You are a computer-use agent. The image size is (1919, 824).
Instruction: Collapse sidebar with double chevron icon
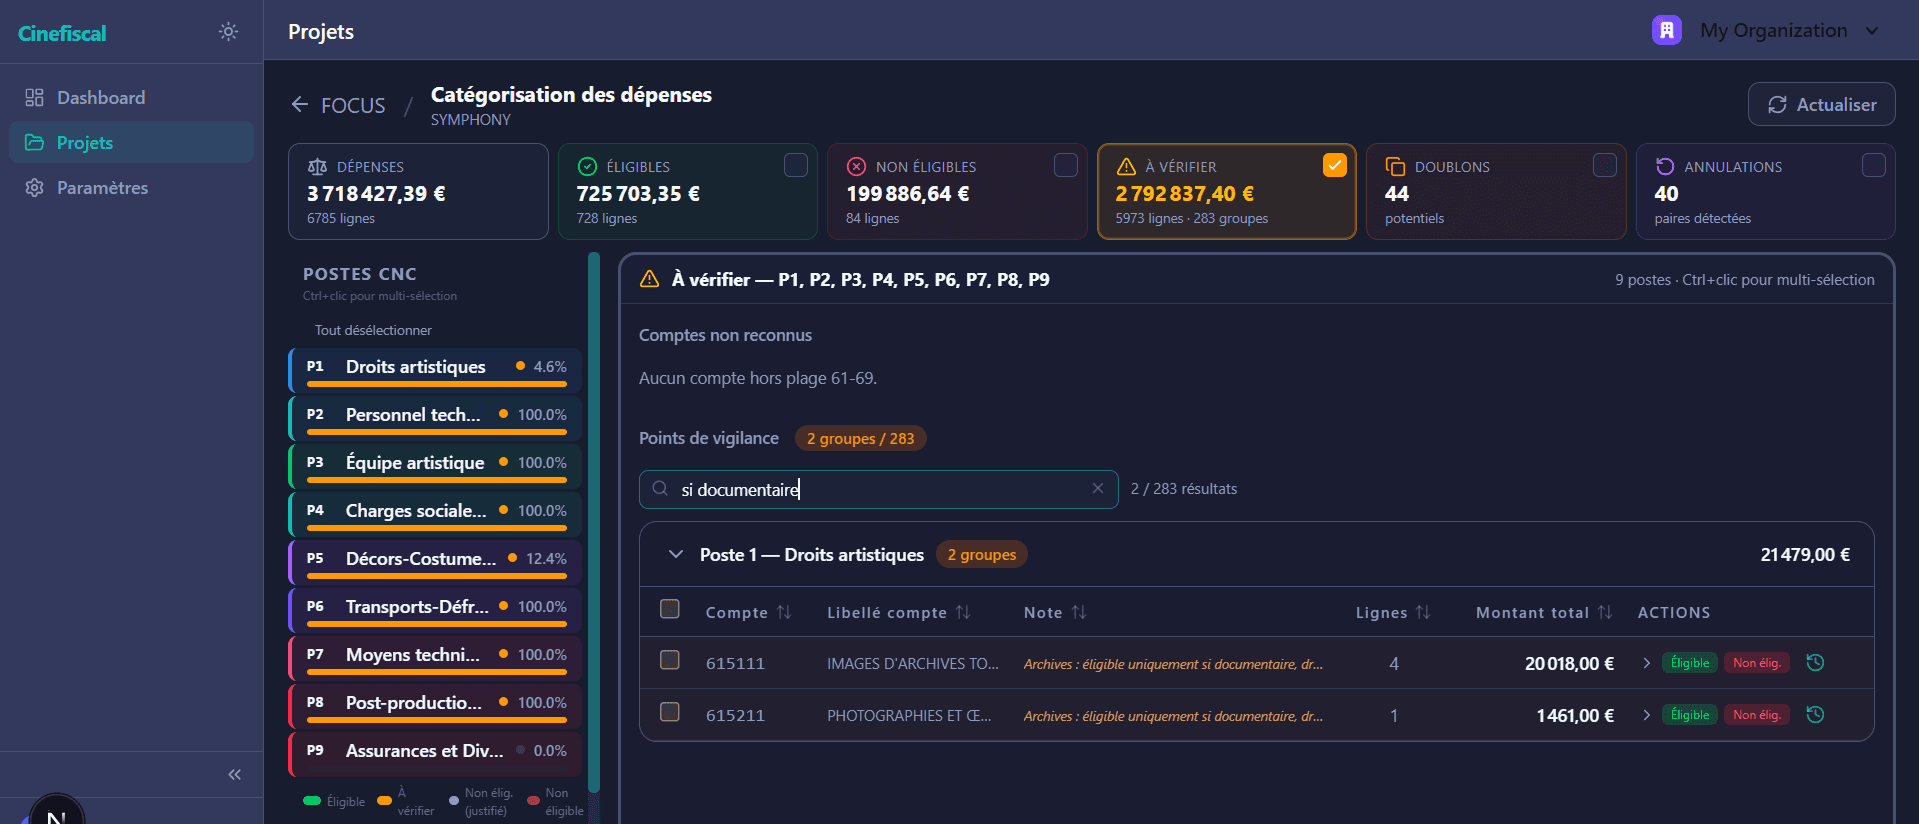coord(234,774)
